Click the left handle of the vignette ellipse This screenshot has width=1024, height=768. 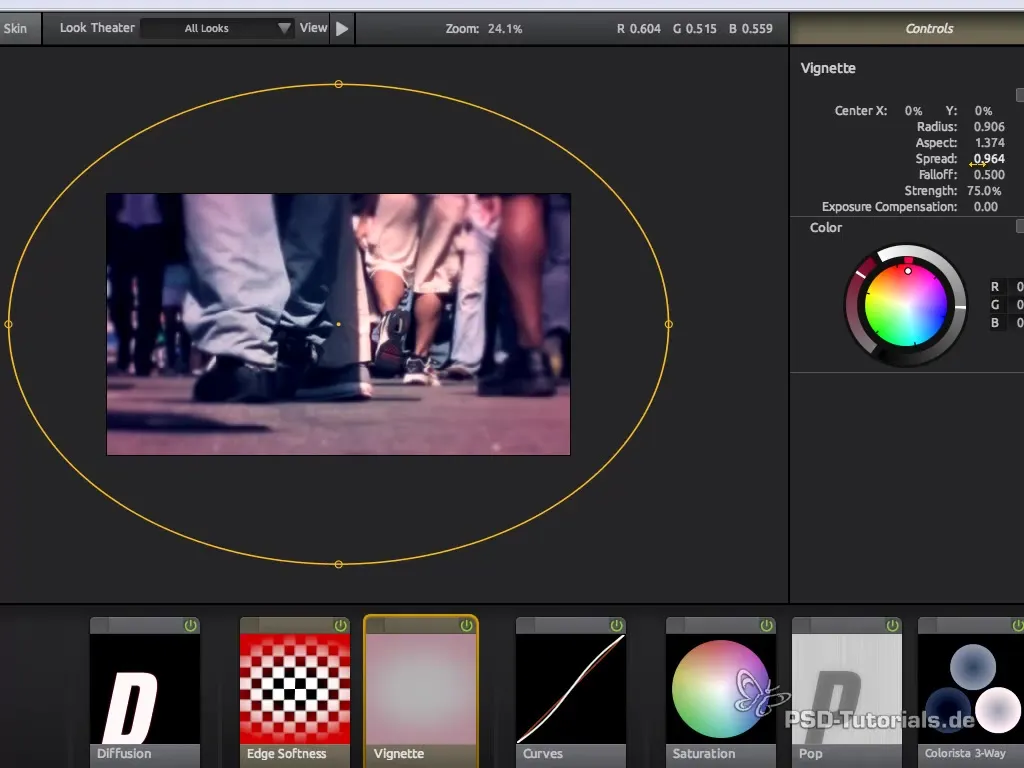8,324
